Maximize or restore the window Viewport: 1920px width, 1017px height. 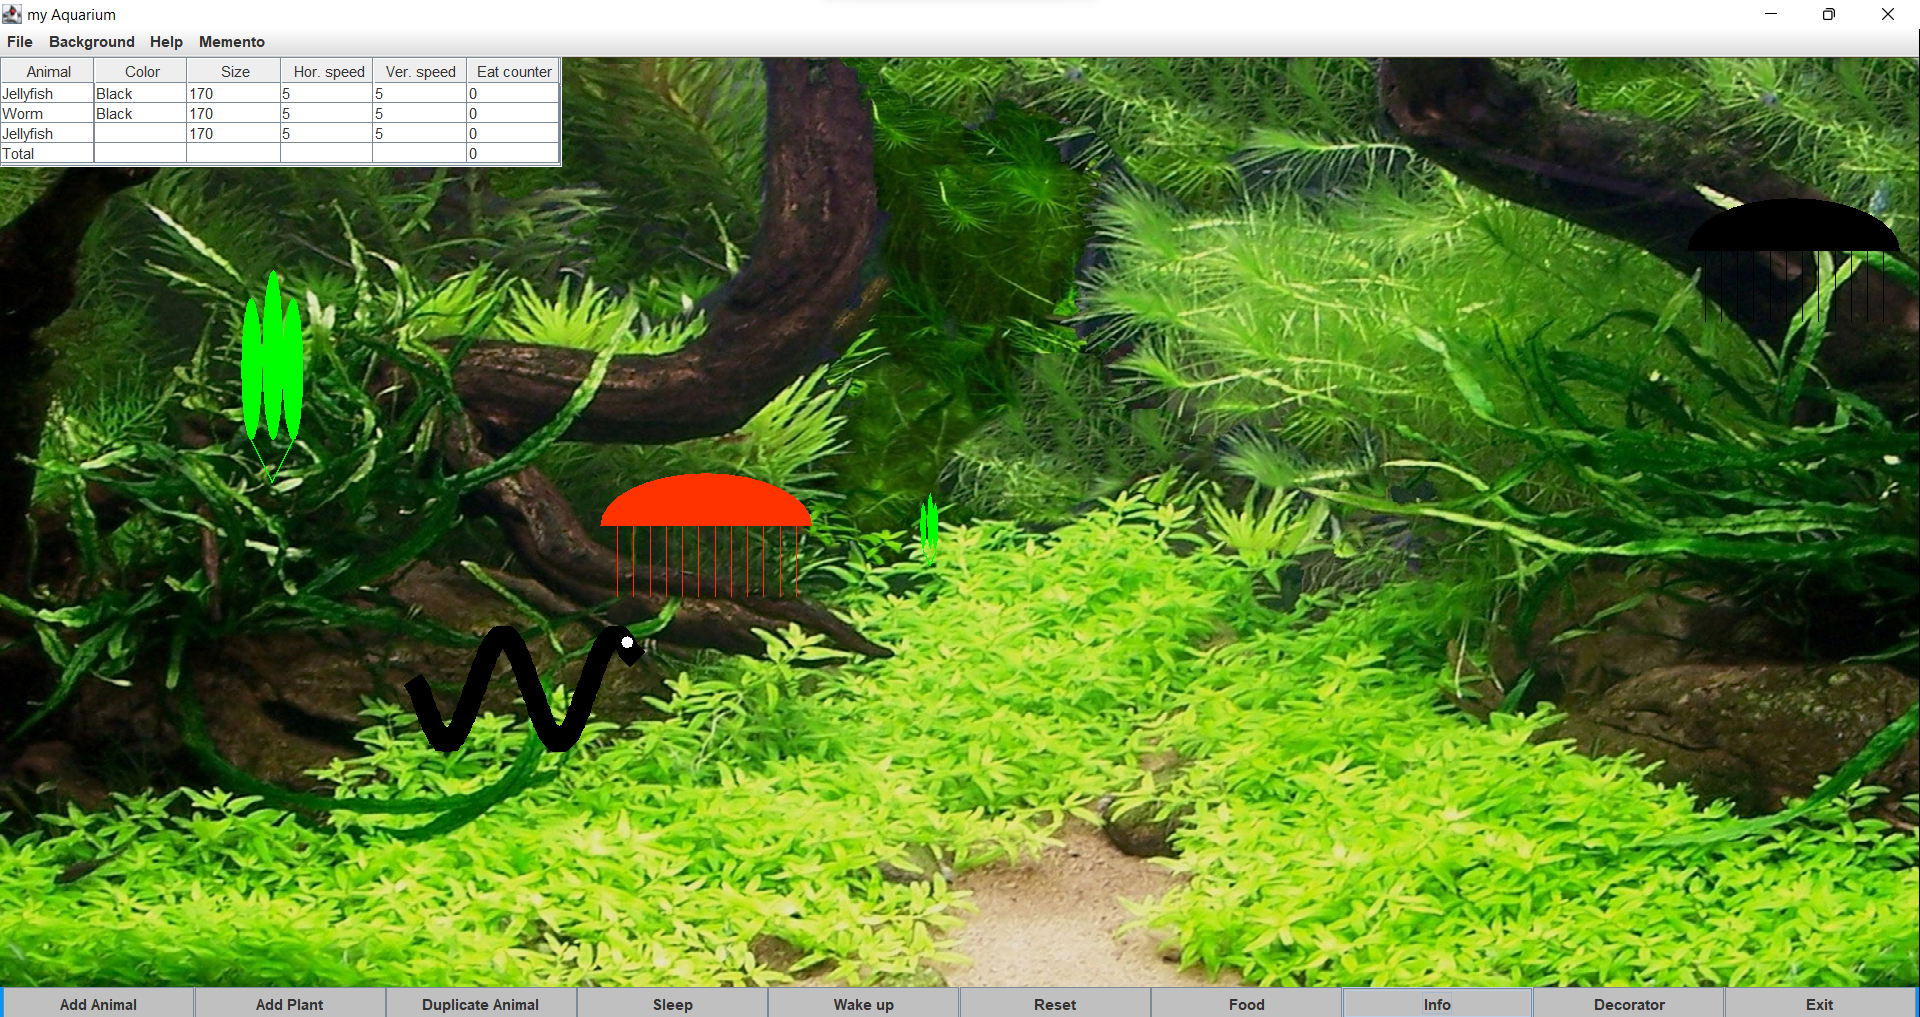[x=1828, y=14]
